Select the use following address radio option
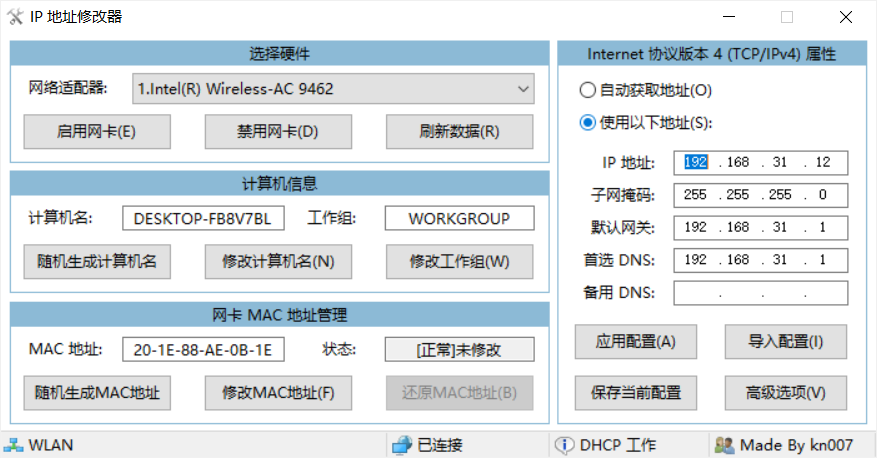This screenshot has height=458, width=877. click(588, 123)
